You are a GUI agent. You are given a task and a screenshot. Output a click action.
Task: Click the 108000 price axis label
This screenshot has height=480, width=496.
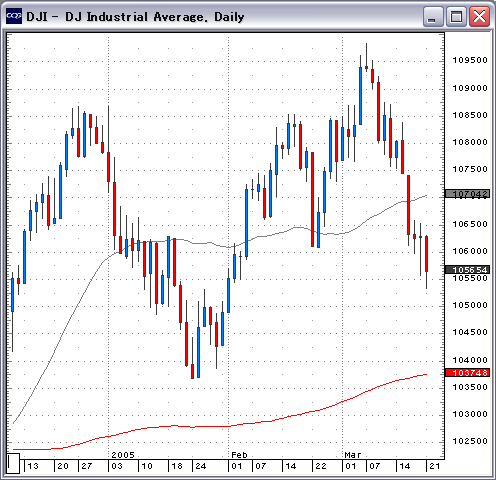[x=470, y=142]
